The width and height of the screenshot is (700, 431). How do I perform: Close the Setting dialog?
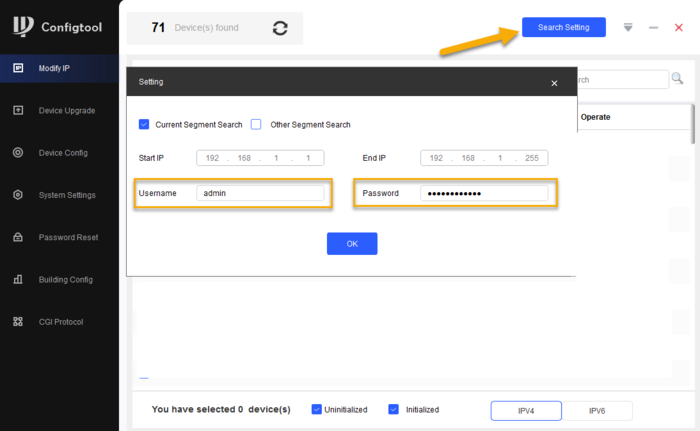554,83
